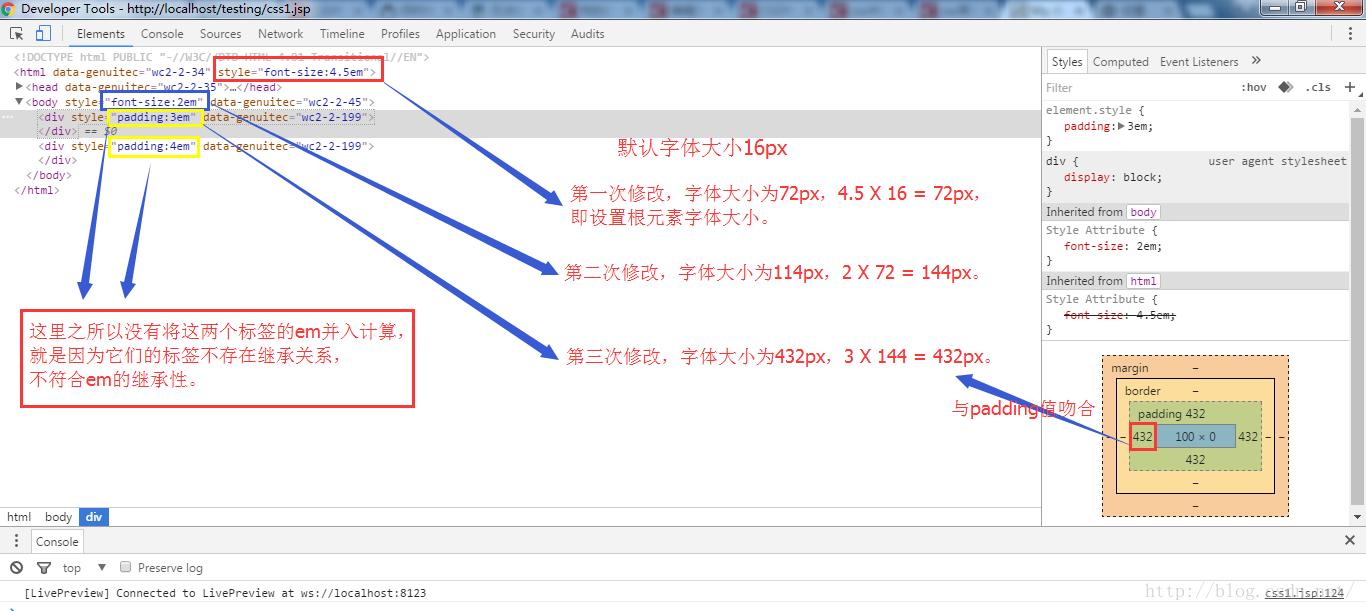1366x611 pixels.
Task: Click the struck-through font-size: 4.5em declaration
Action: pyautogui.click(x=1120, y=315)
